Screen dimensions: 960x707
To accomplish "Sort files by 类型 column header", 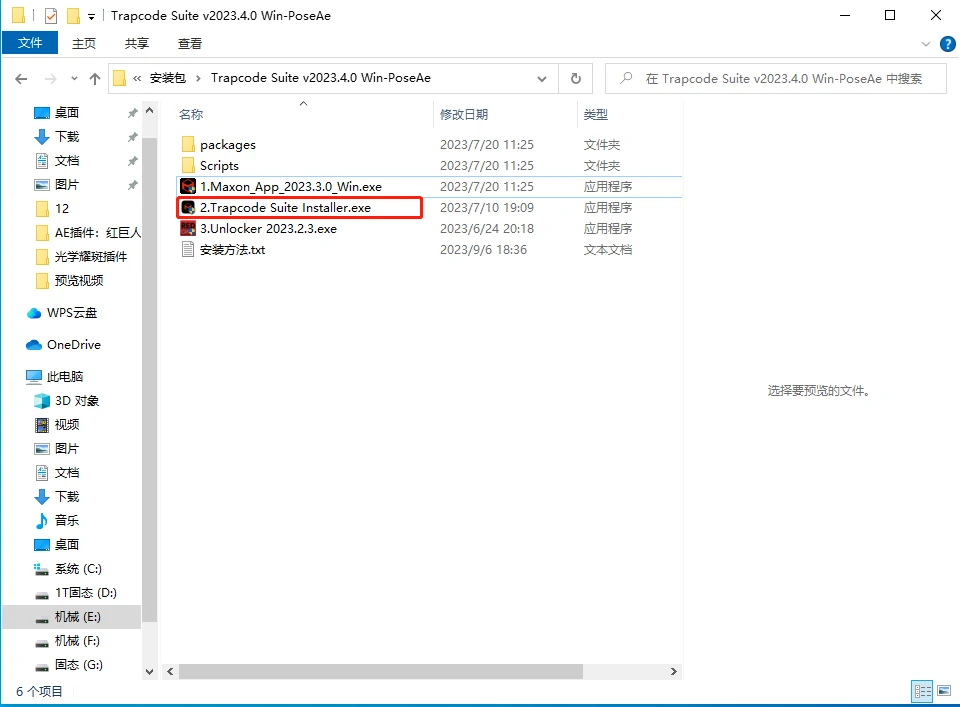I will (x=596, y=114).
